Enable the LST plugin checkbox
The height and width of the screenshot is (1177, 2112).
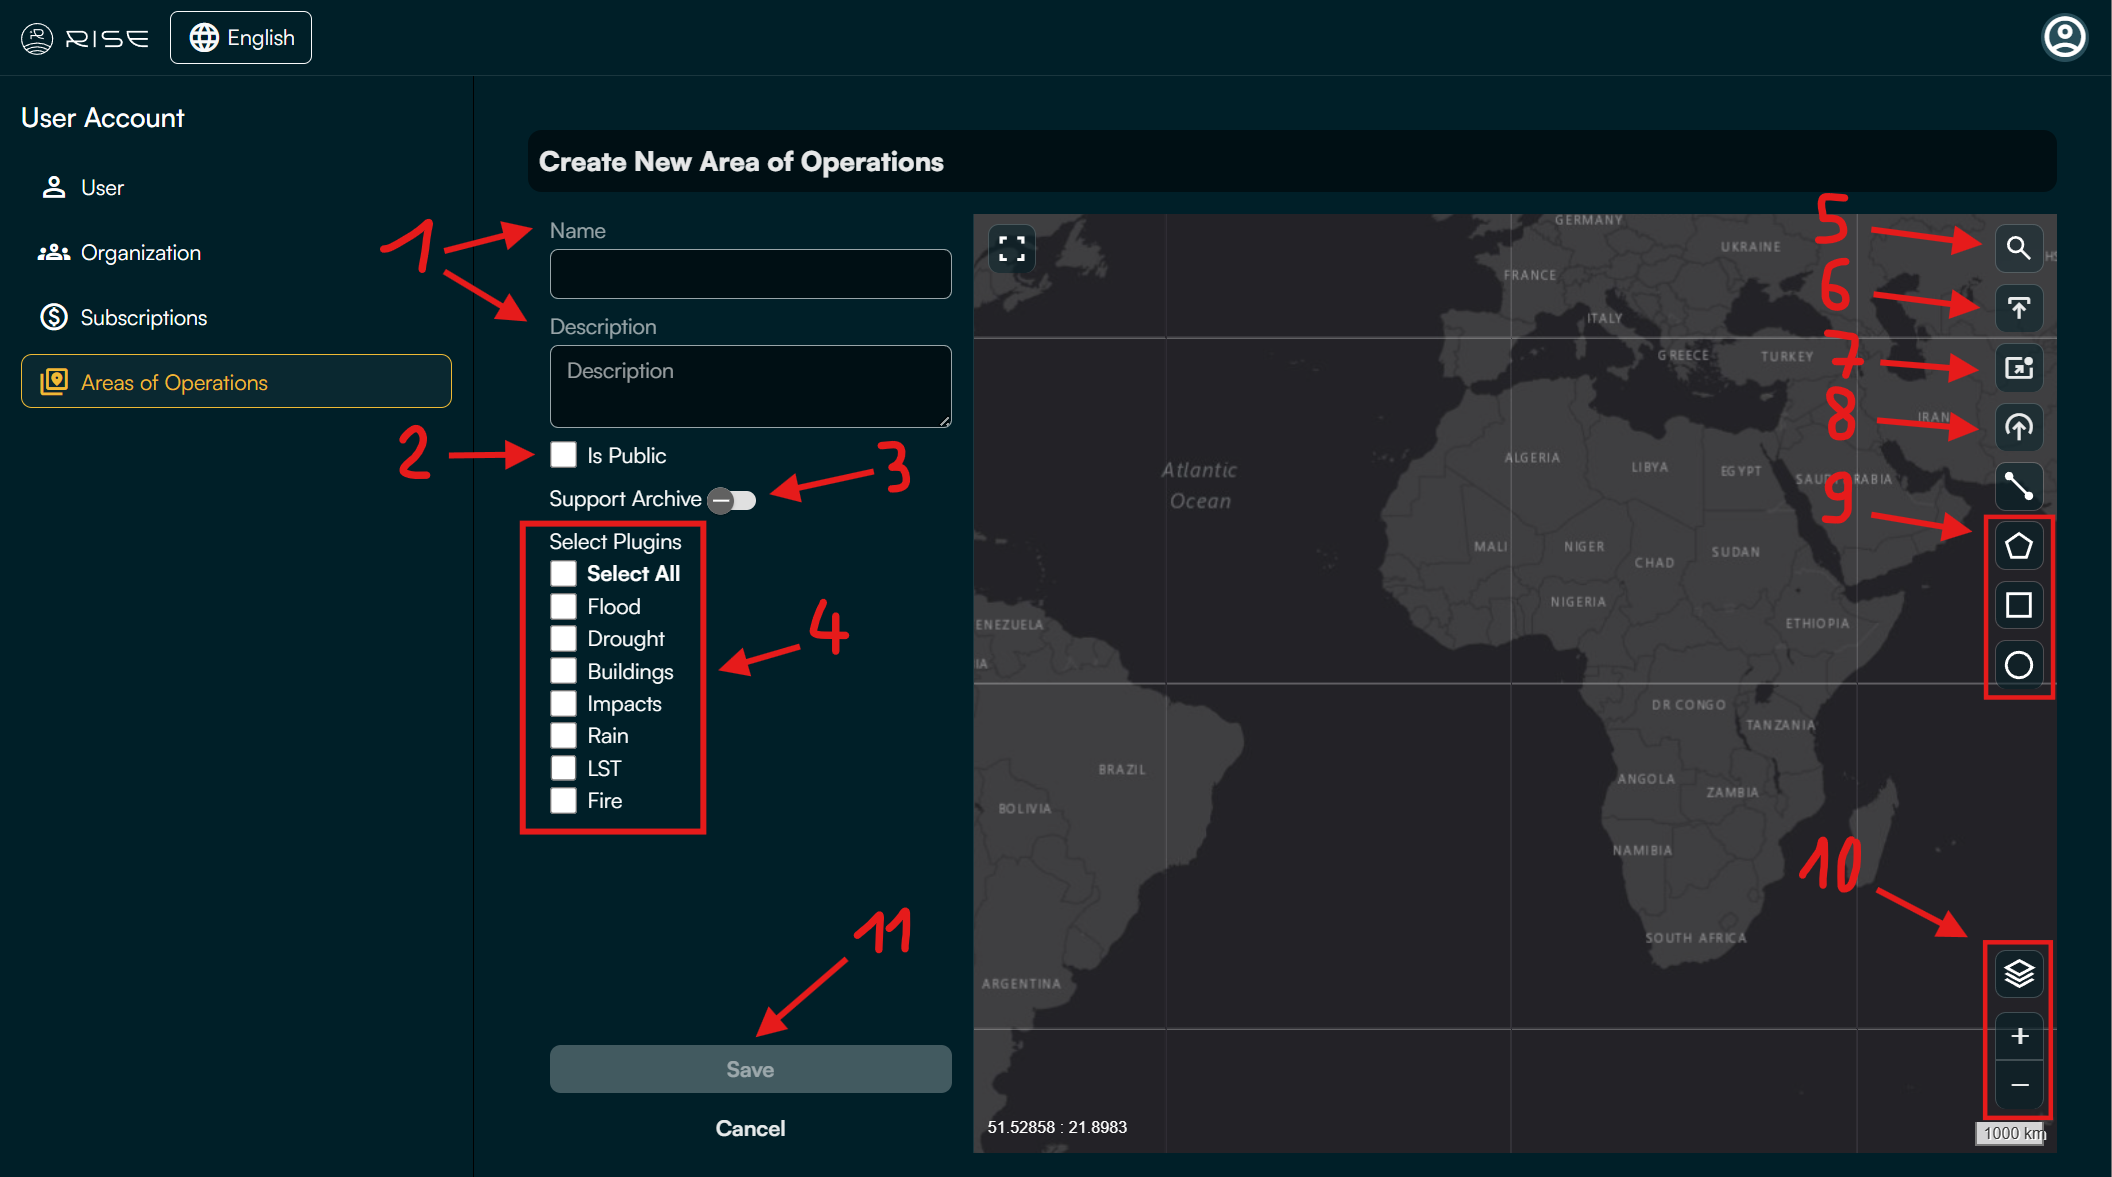[x=563, y=769]
